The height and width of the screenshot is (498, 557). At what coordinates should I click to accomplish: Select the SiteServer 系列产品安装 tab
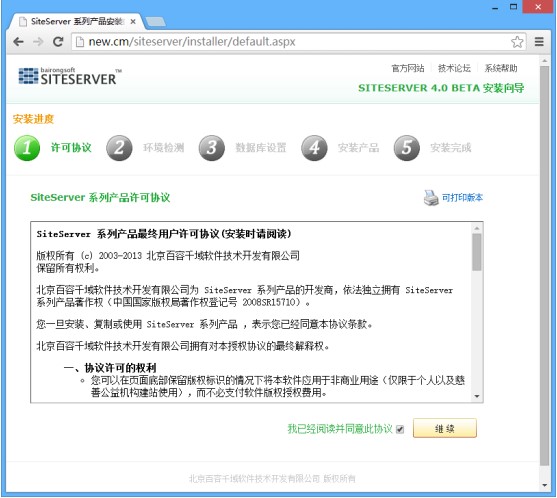click(76, 21)
